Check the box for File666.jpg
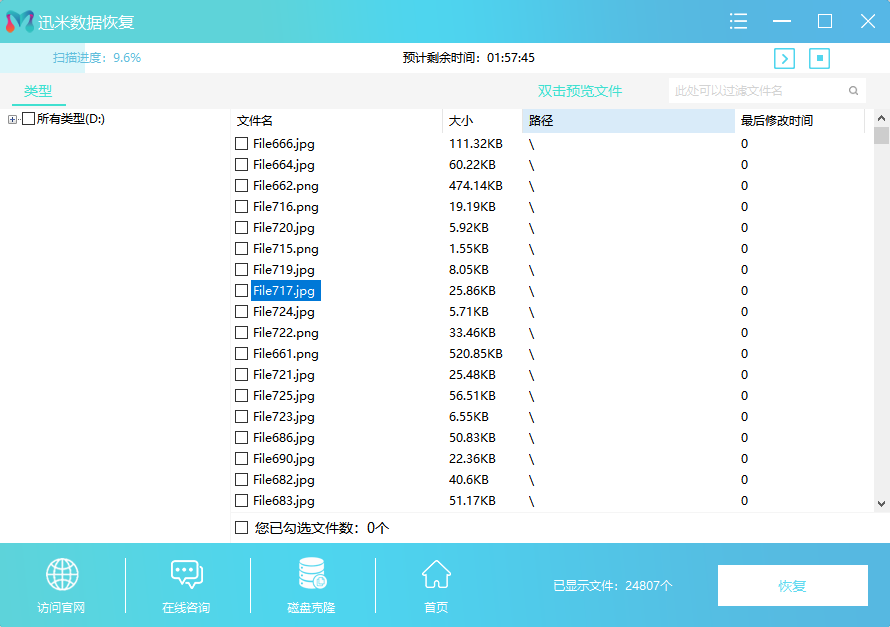890x627 pixels. 241,144
